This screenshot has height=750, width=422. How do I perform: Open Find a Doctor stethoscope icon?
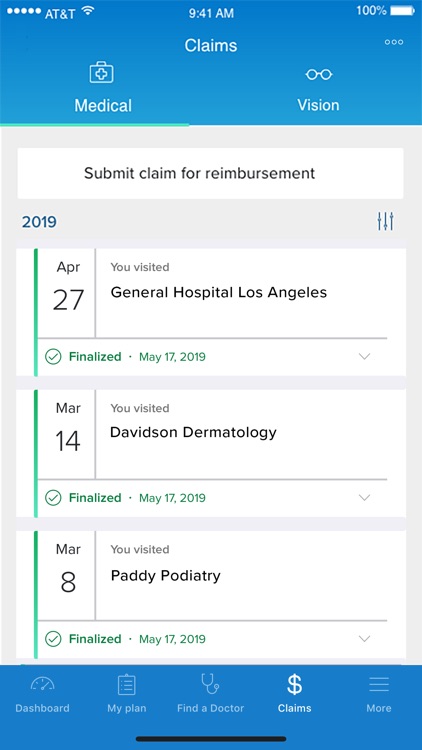210,684
